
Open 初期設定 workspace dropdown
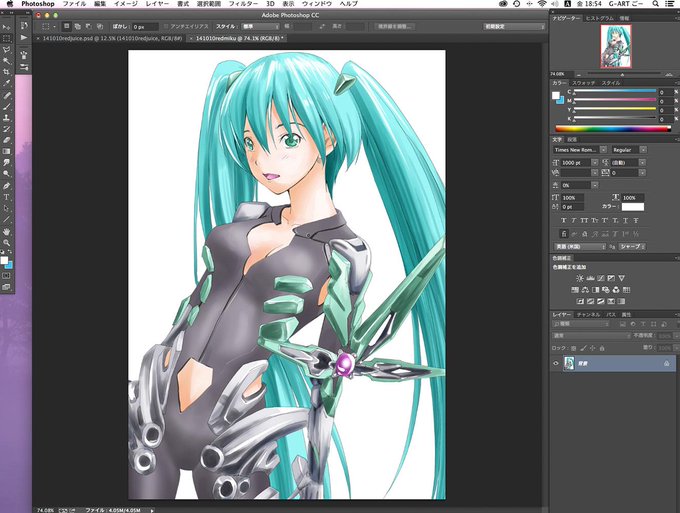(x=514, y=26)
